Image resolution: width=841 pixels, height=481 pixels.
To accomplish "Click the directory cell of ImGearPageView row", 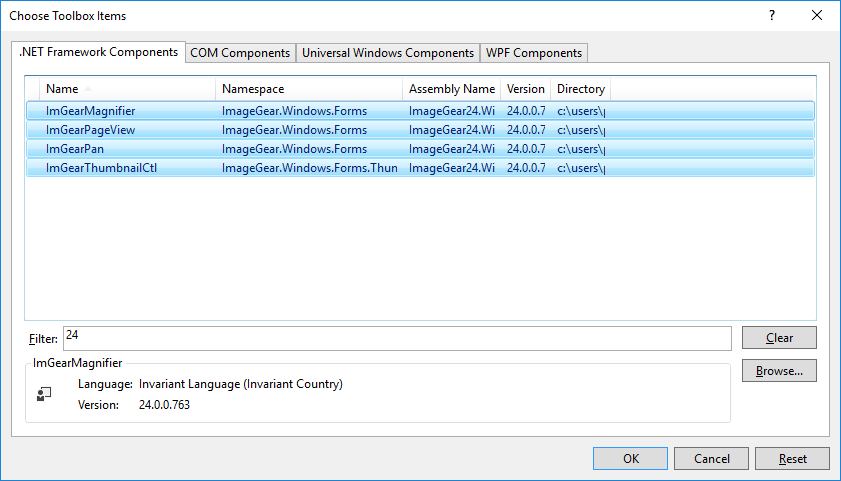I will (581, 130).
